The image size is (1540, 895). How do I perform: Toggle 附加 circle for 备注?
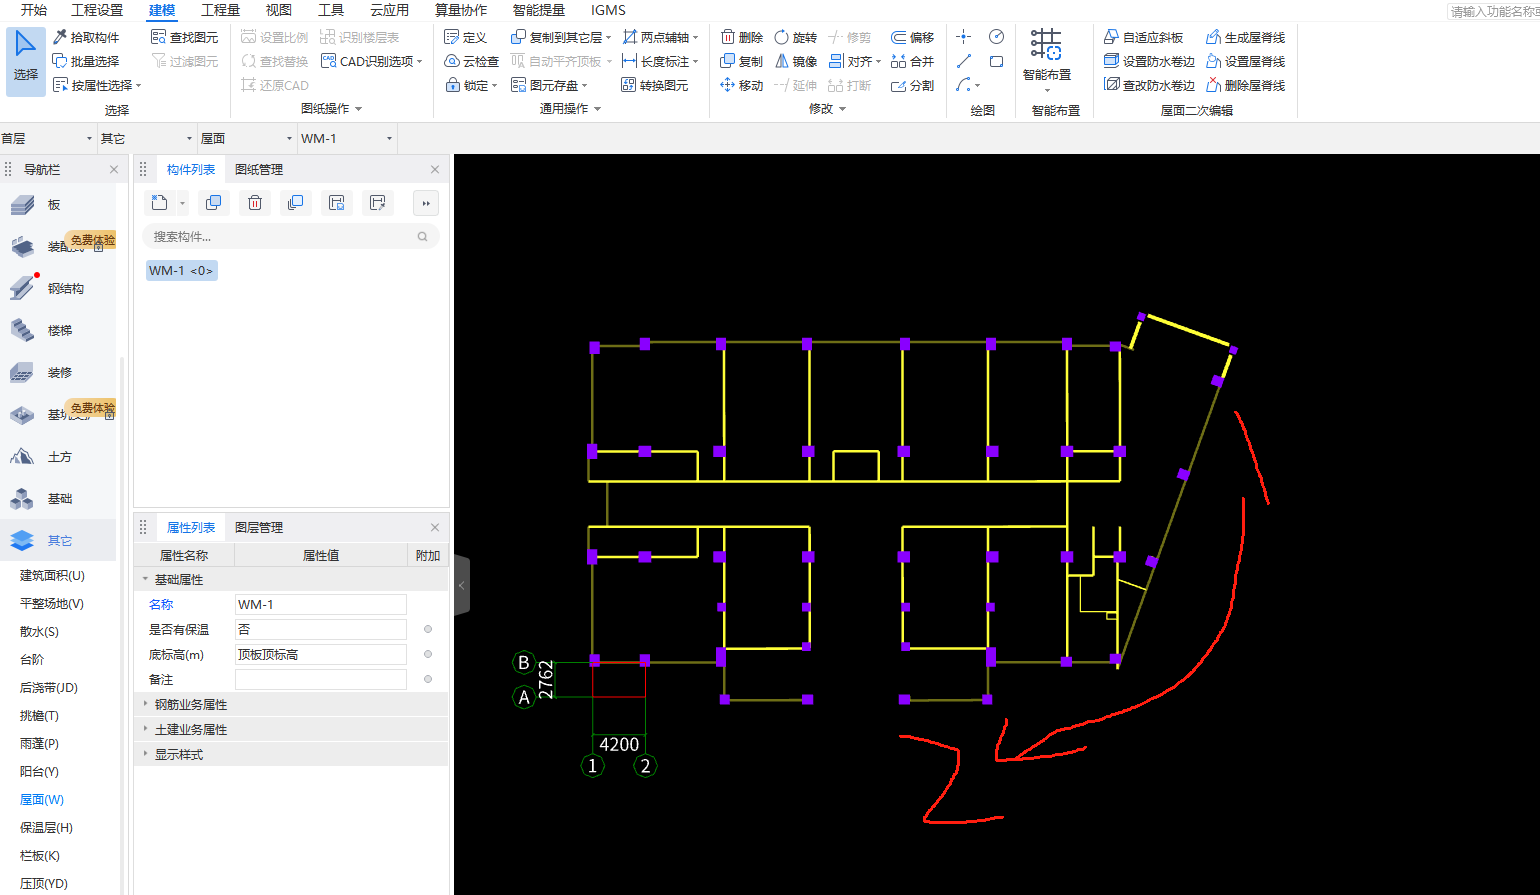coord(428,679)
